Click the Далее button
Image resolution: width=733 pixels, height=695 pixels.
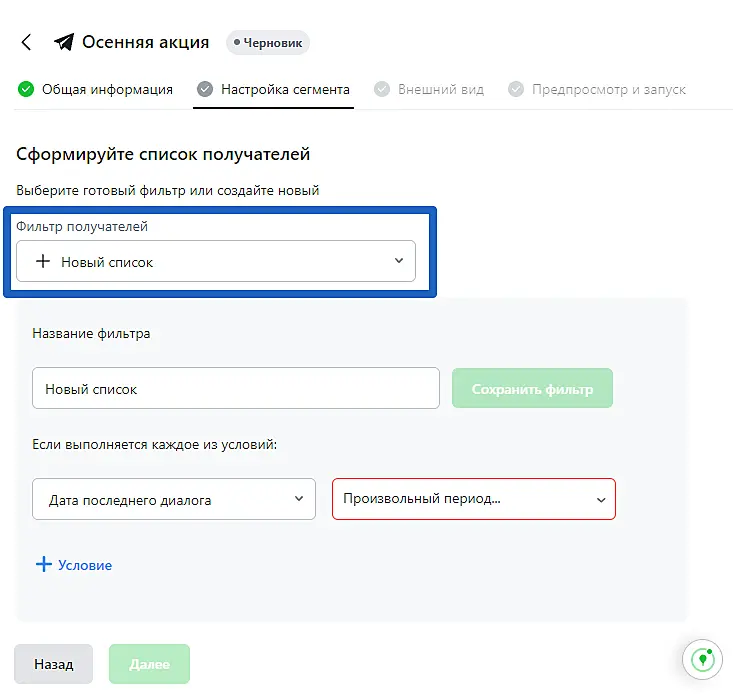149,664
